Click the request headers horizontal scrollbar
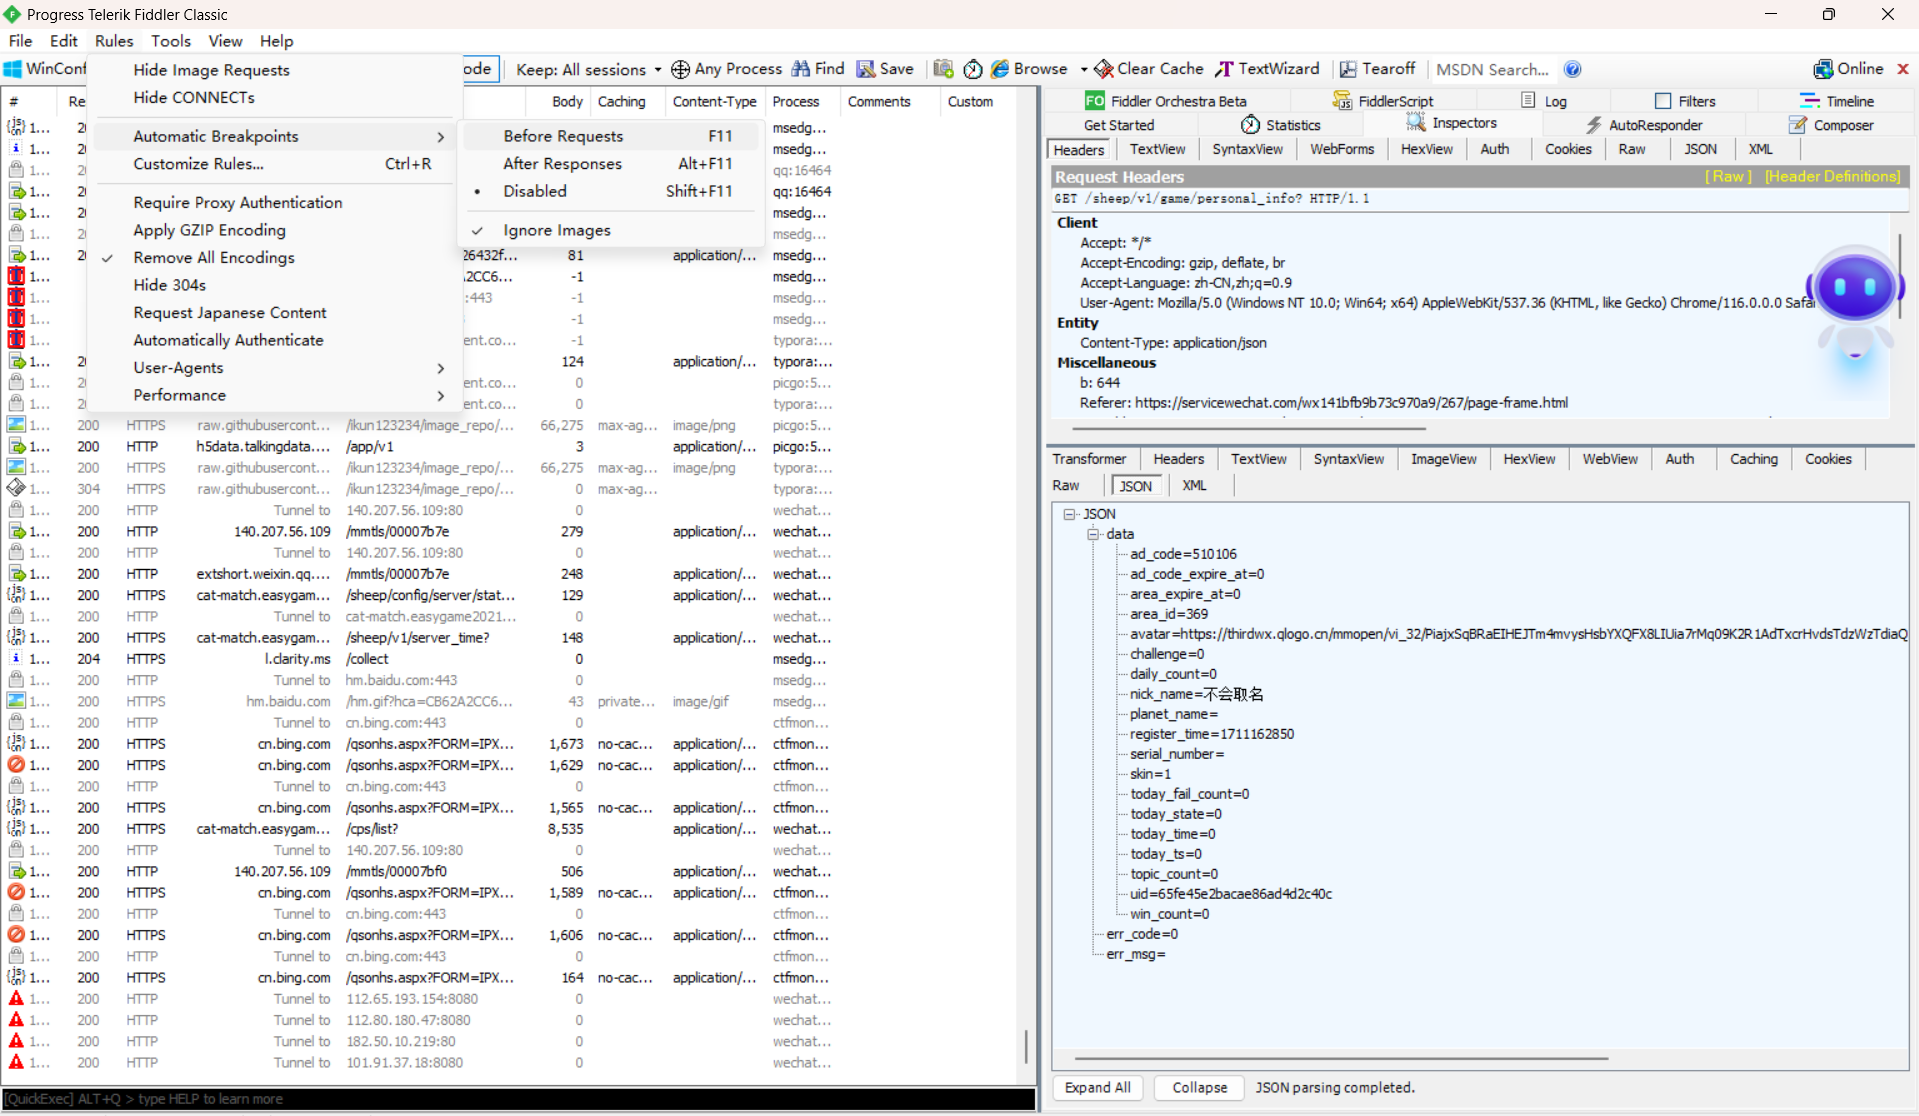1919x1116 pixels. pos(1249,428)
